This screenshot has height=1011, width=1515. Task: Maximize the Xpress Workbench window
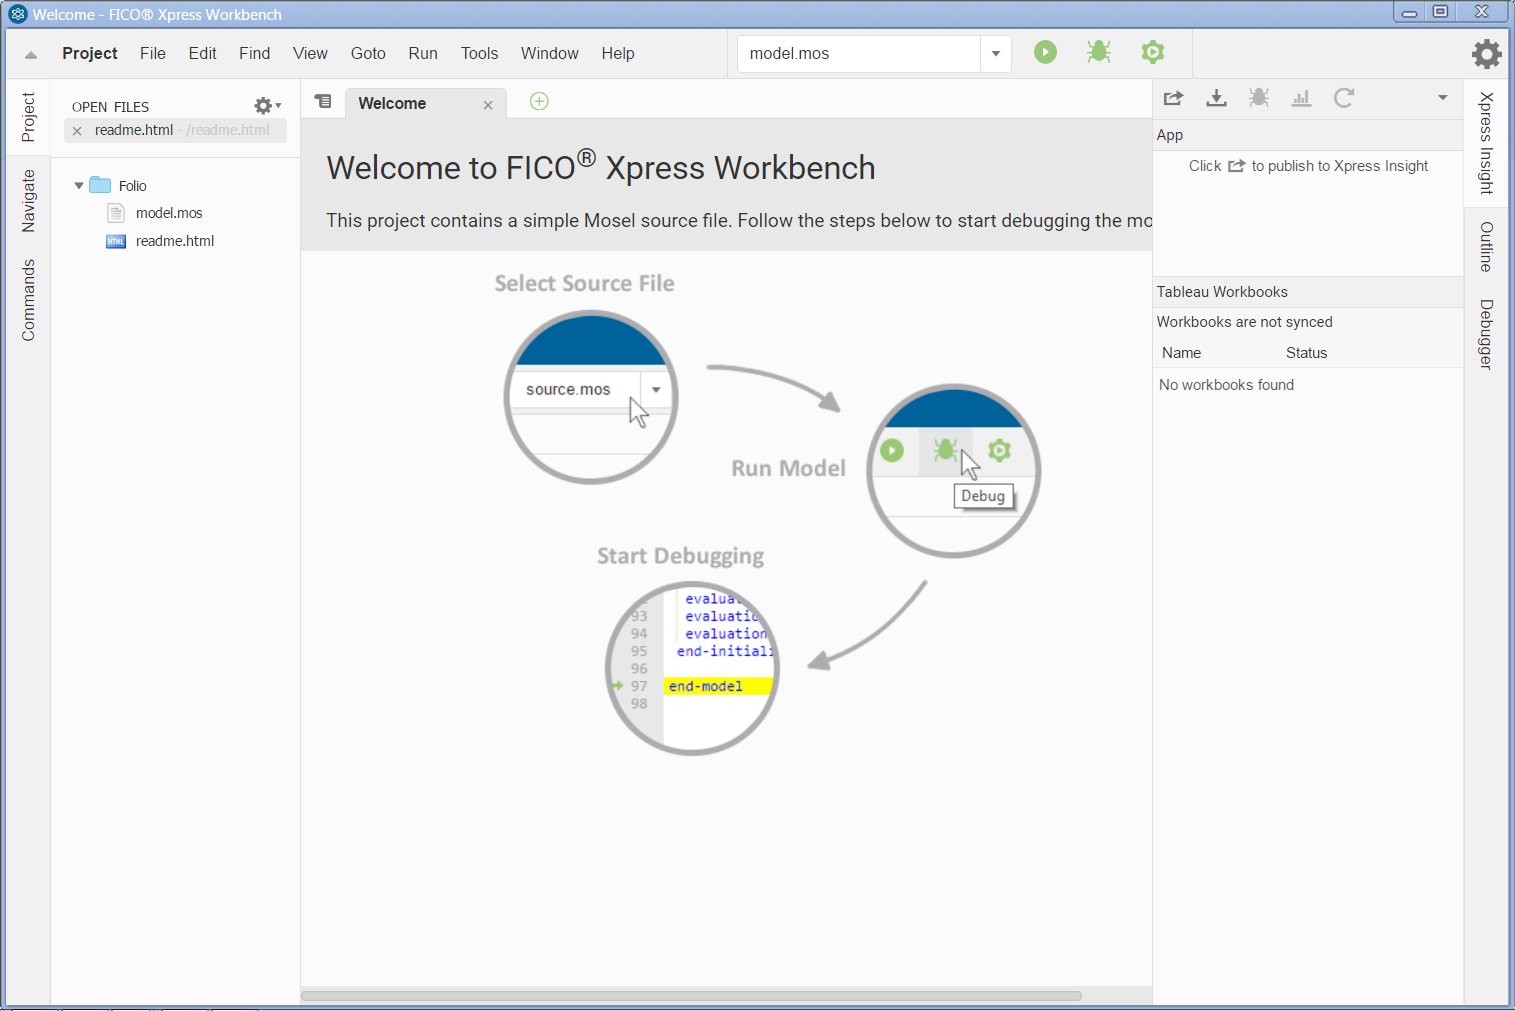coord(1440,12)
